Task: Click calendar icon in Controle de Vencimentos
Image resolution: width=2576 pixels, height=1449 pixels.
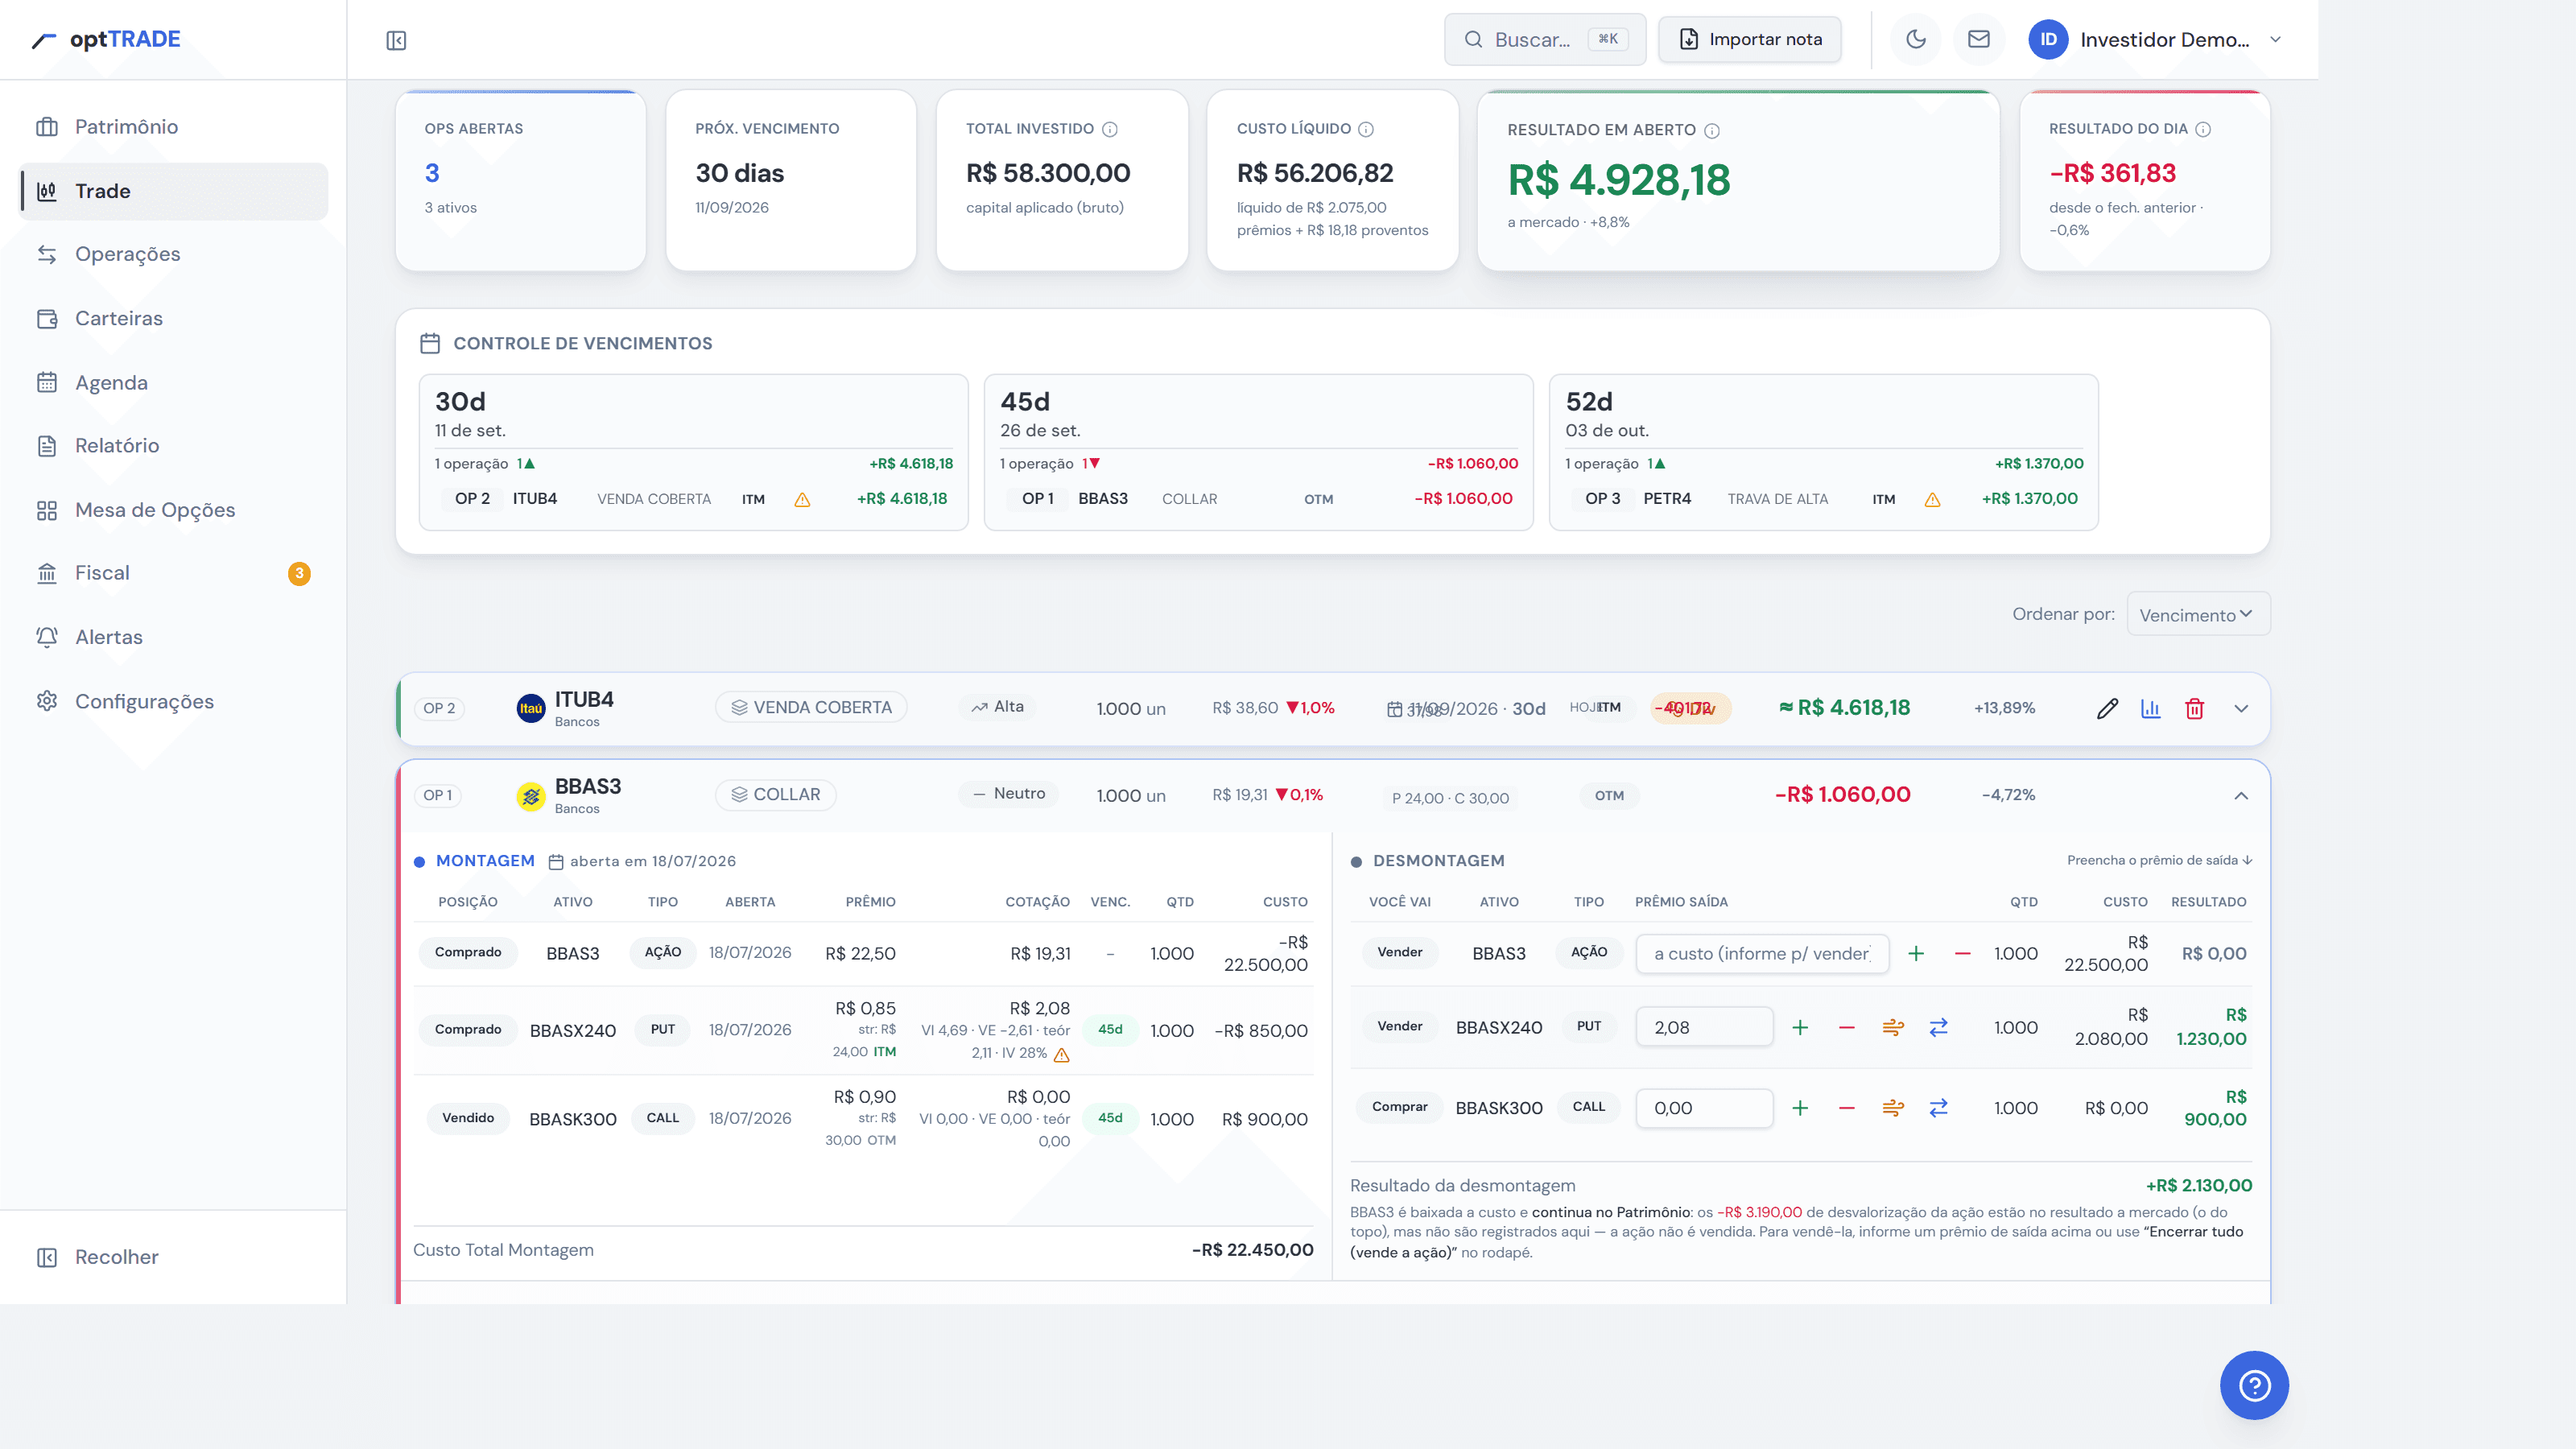Action: (430, 343)
